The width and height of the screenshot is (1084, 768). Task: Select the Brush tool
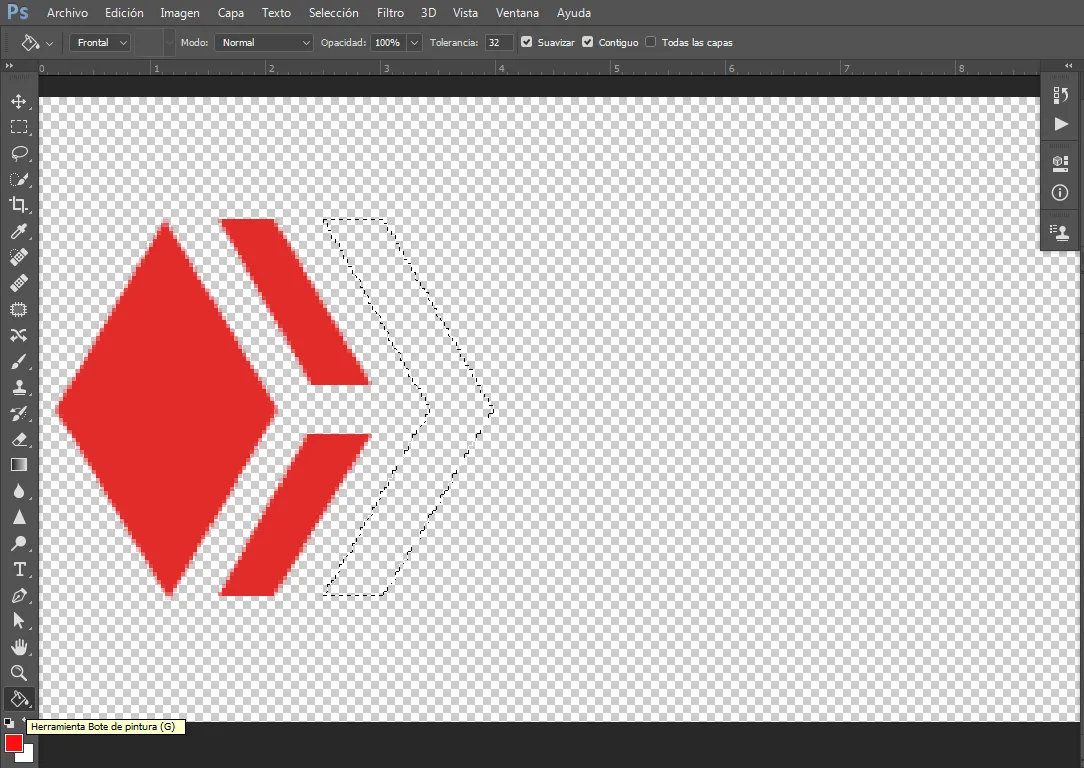coord(19,362)
